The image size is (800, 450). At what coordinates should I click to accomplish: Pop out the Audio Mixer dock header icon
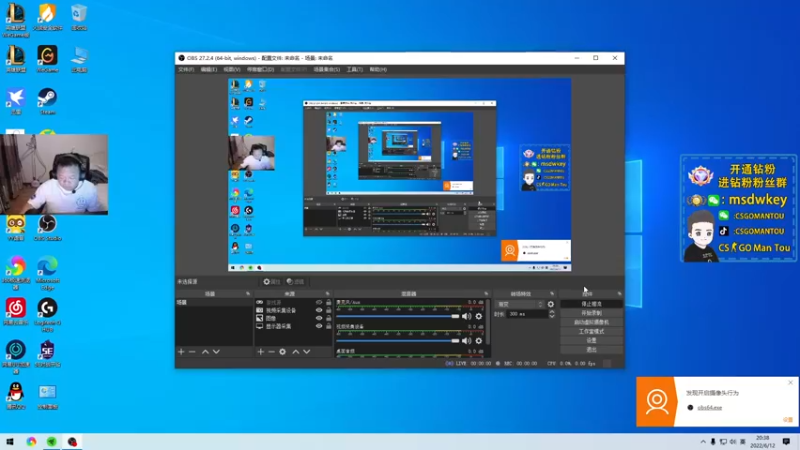486,294
